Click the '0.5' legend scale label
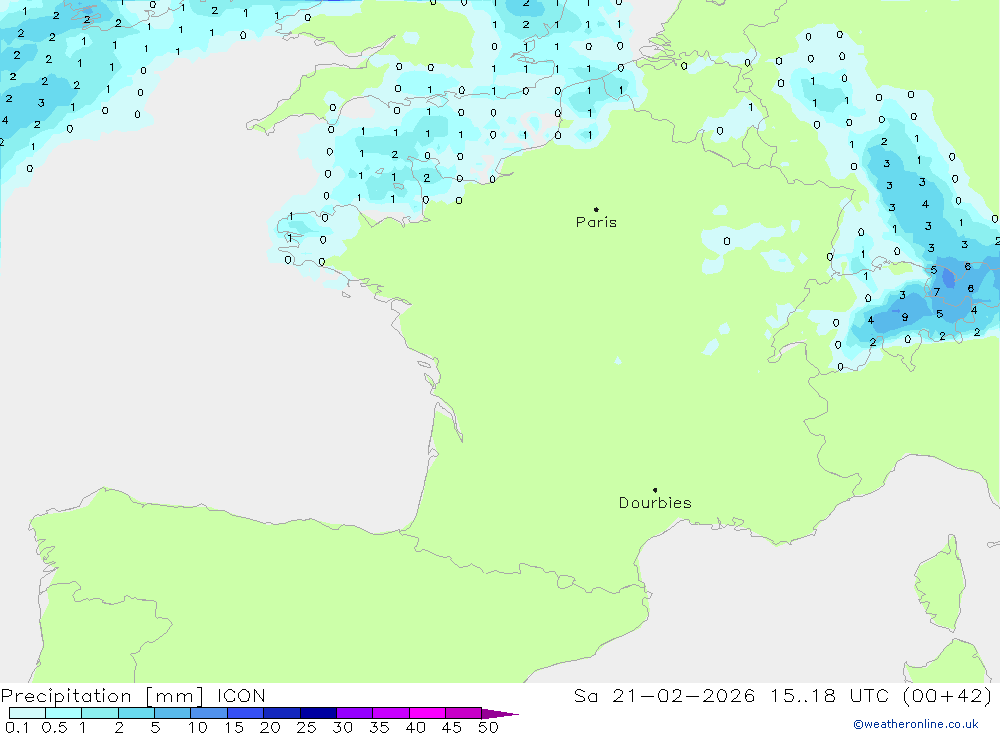This screenshot has height=733, width=1000. (x=54, y=727)
